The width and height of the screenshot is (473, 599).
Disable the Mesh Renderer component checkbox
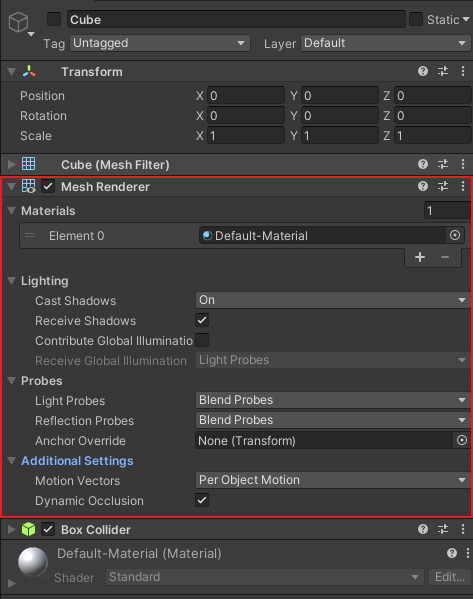[x=48, y=187]
